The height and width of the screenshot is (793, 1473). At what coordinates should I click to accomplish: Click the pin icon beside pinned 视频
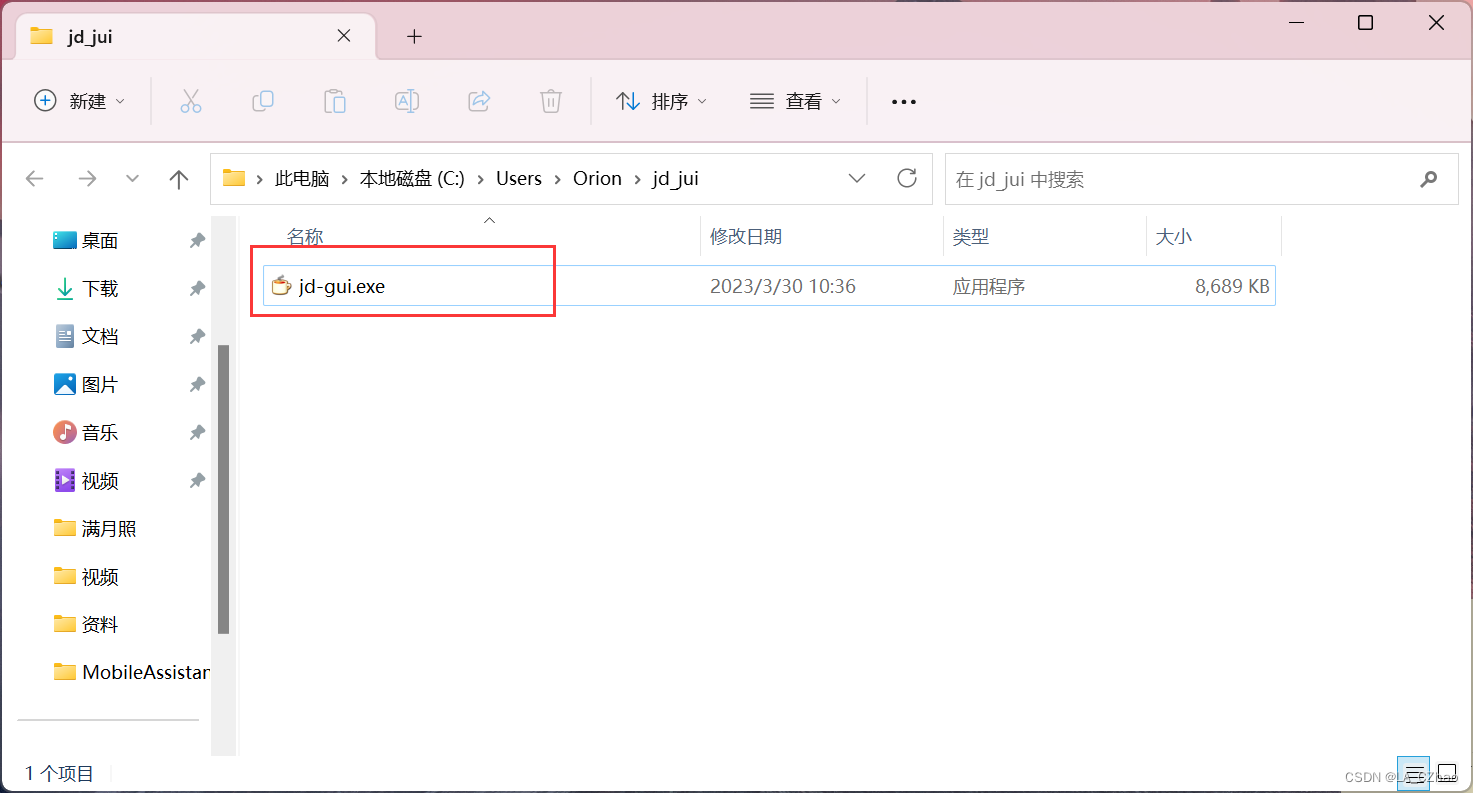(197, 481)
